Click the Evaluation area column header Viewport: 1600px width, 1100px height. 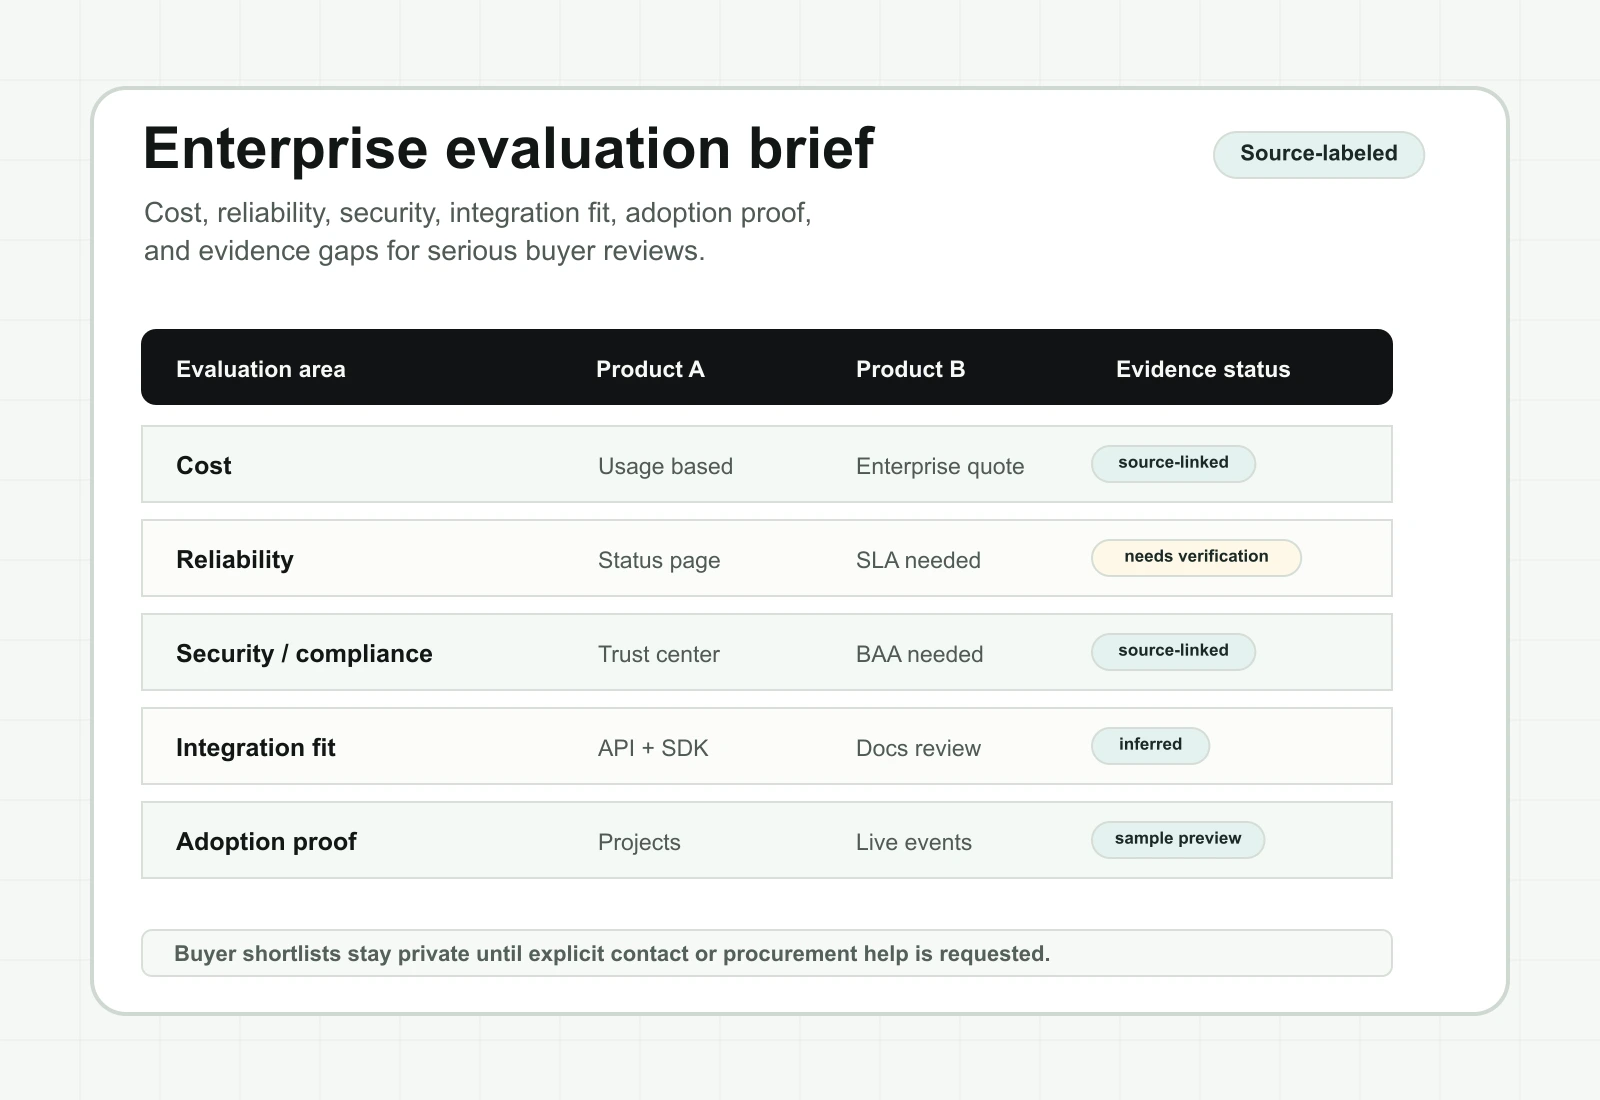[x=261, y=369]
